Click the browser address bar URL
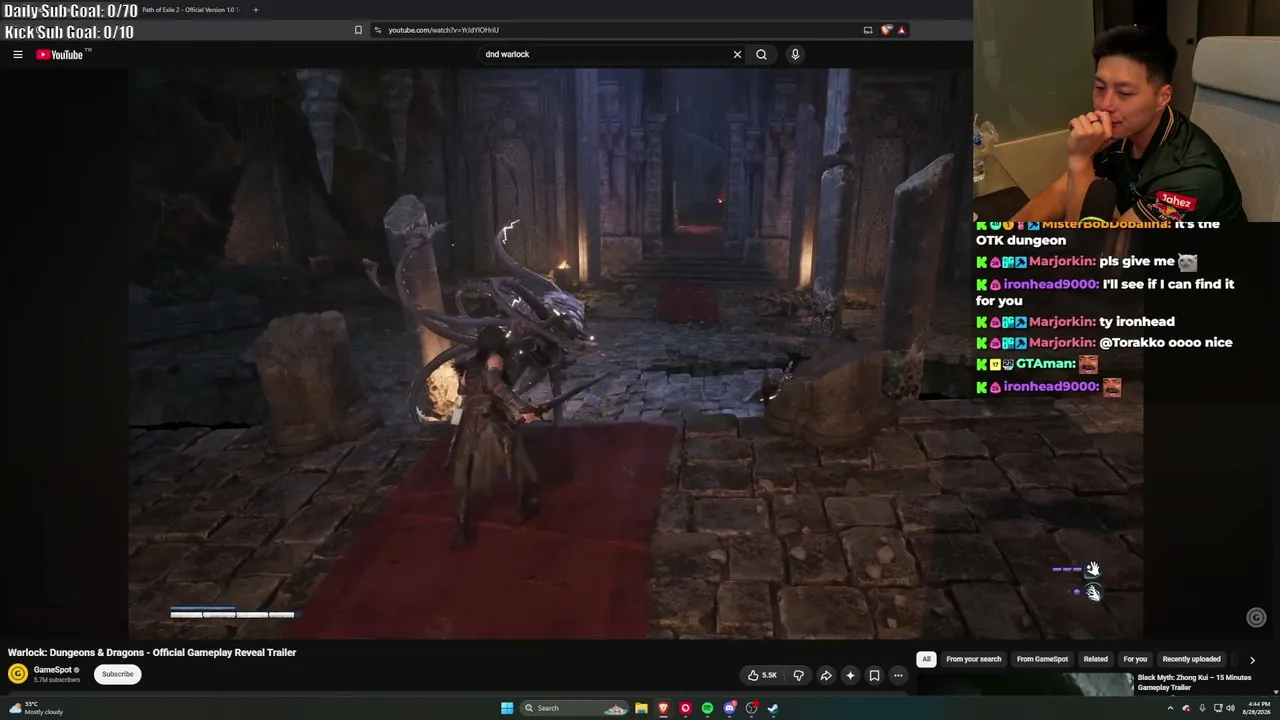This screenshot has width=1280, height=720. [443, 30]
